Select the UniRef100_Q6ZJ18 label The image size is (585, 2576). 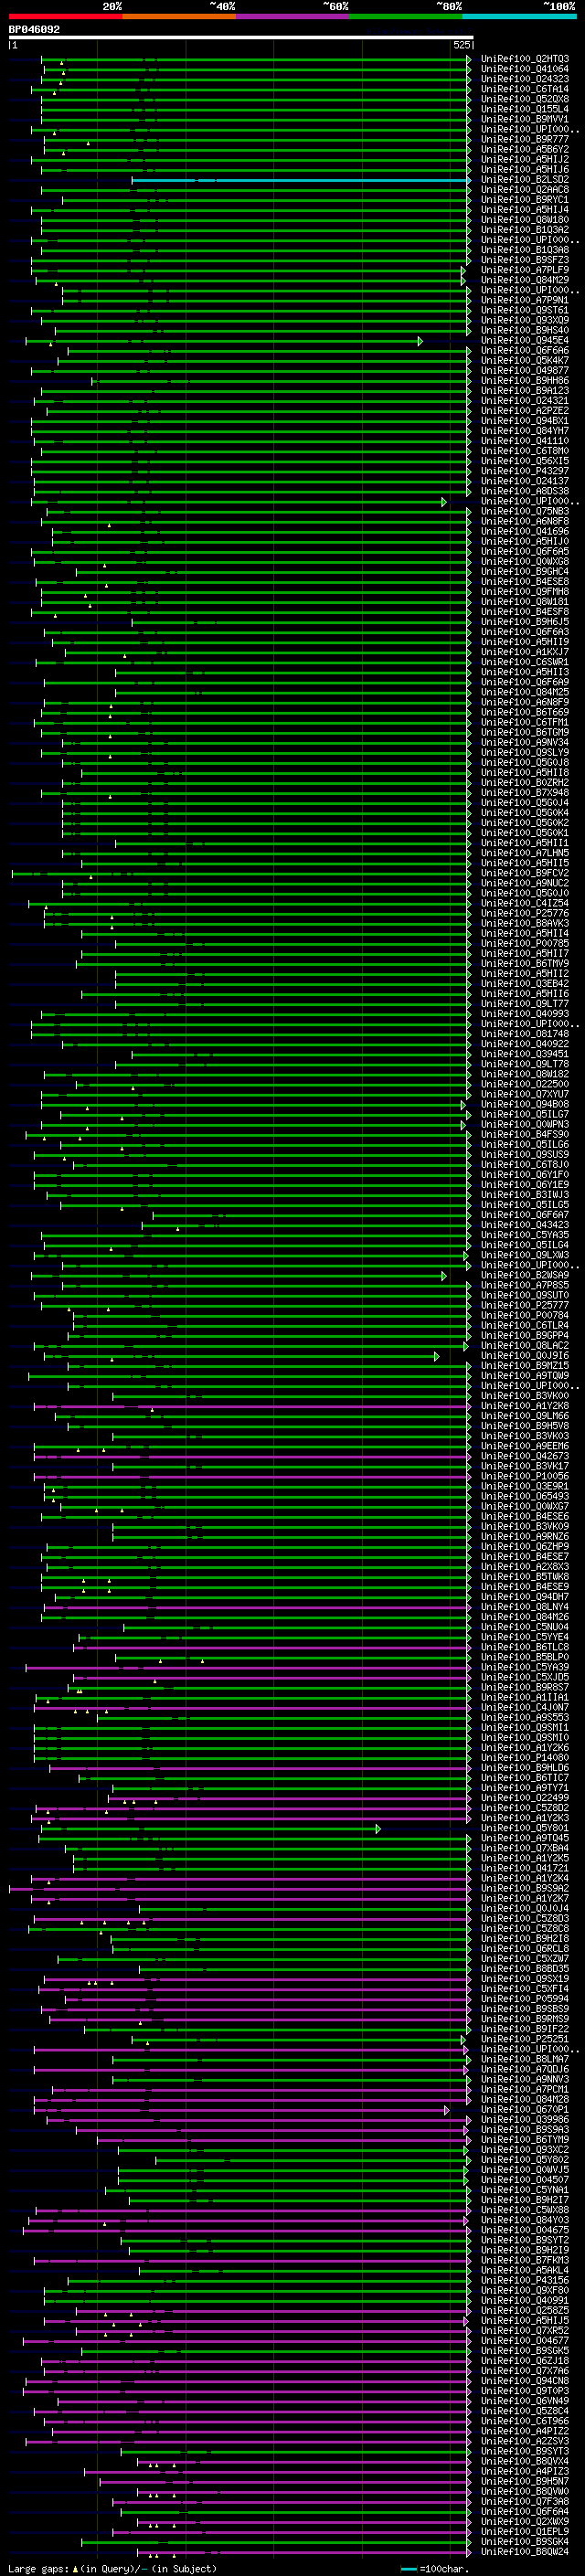pos(525,2361)
